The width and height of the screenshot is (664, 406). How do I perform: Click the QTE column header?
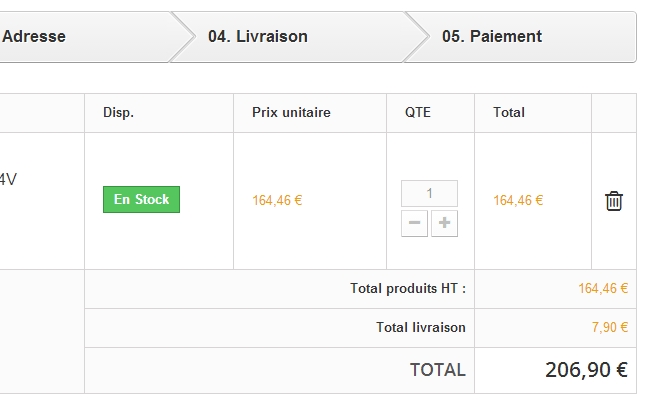click(x=418, y=113)
